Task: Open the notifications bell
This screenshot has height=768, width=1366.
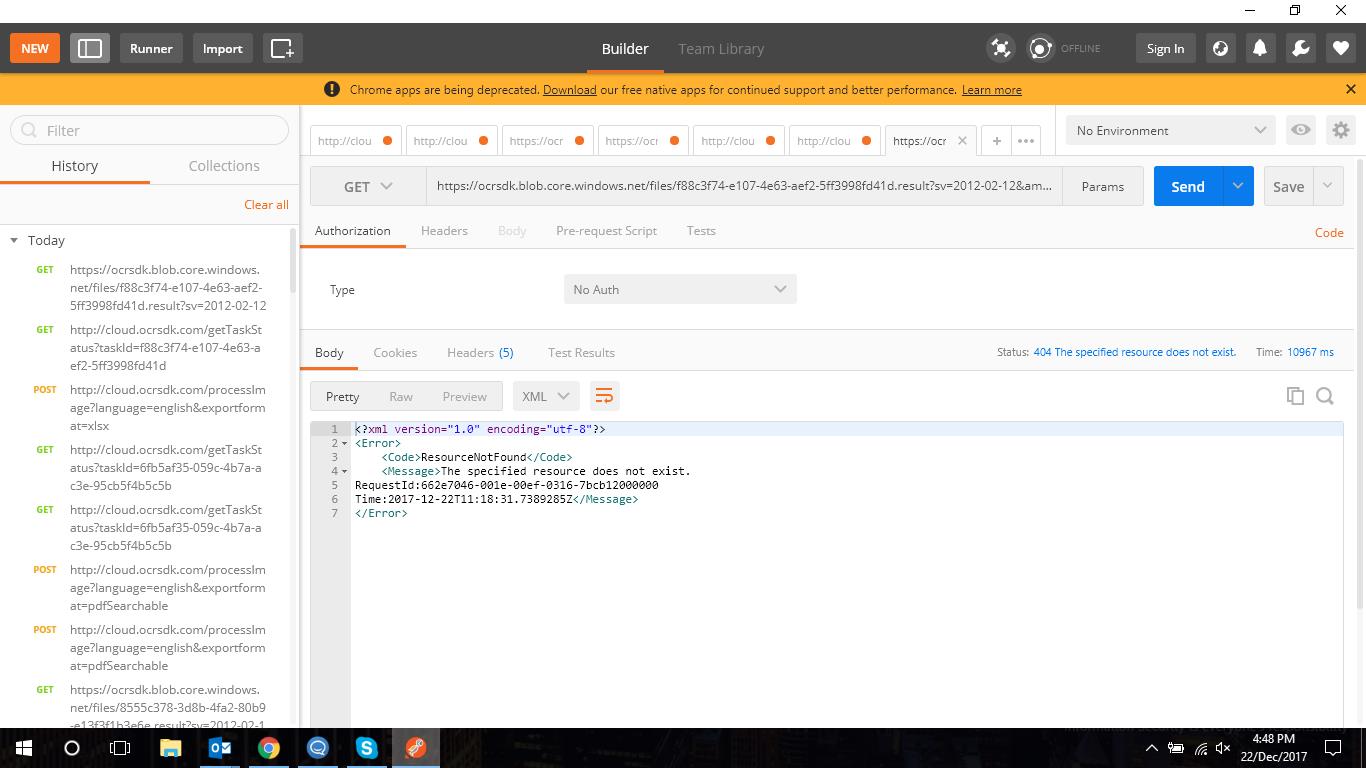Action: point(1259,47)
